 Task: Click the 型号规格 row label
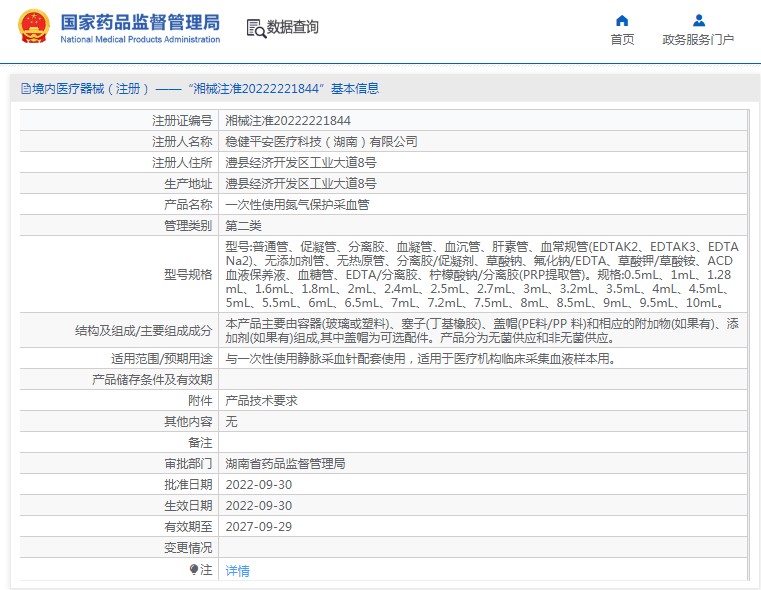[x=188, y=275]
